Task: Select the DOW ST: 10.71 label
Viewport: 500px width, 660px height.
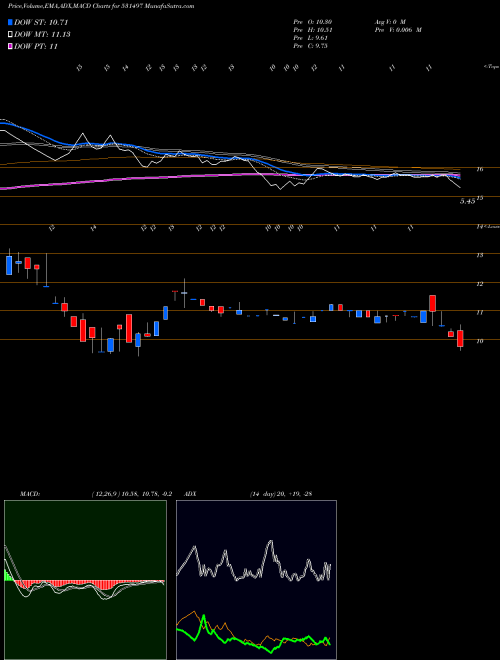Action: [x=41, y=22]
